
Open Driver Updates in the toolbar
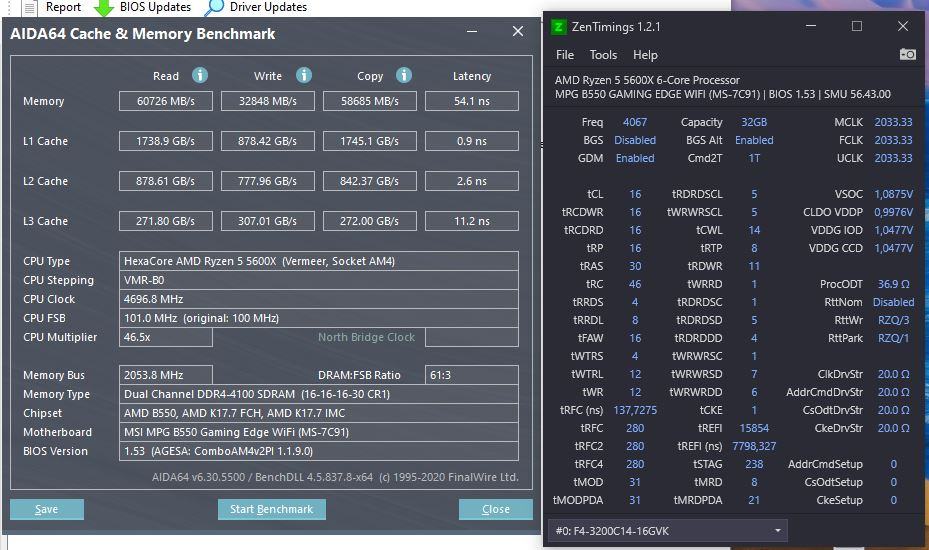256,7
